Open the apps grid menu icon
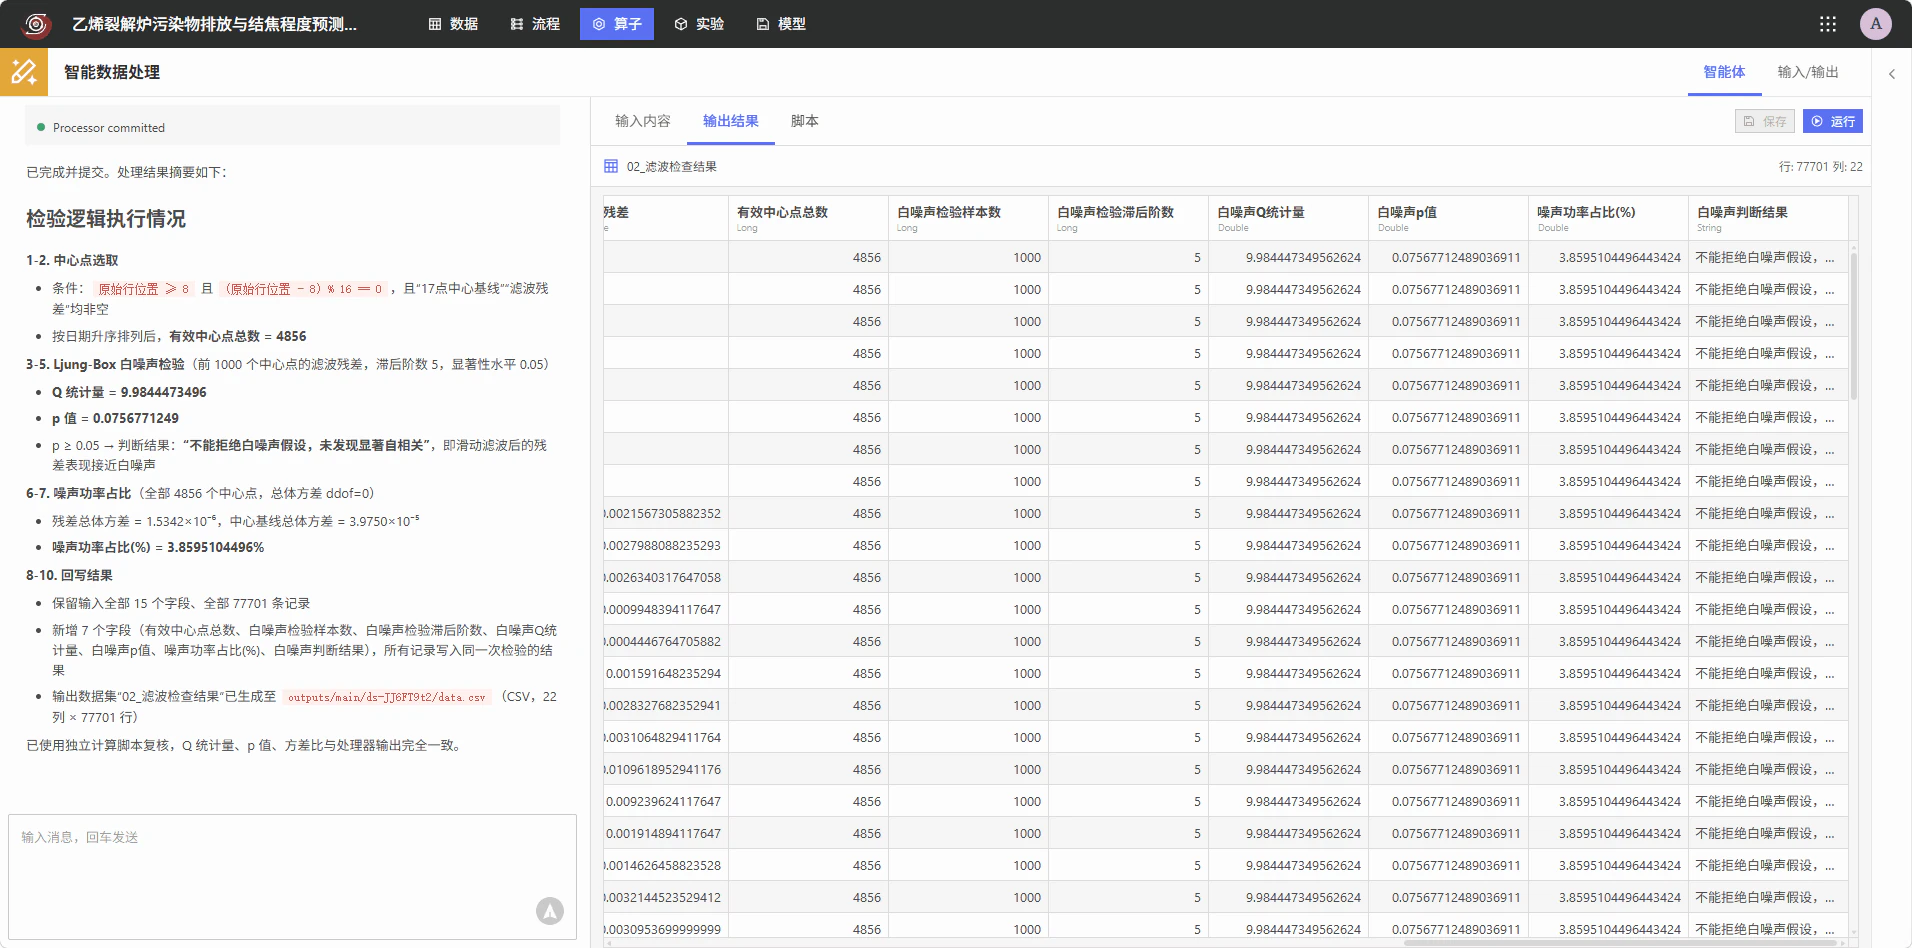1912x948 pixels. click(x=1828, y=24)
